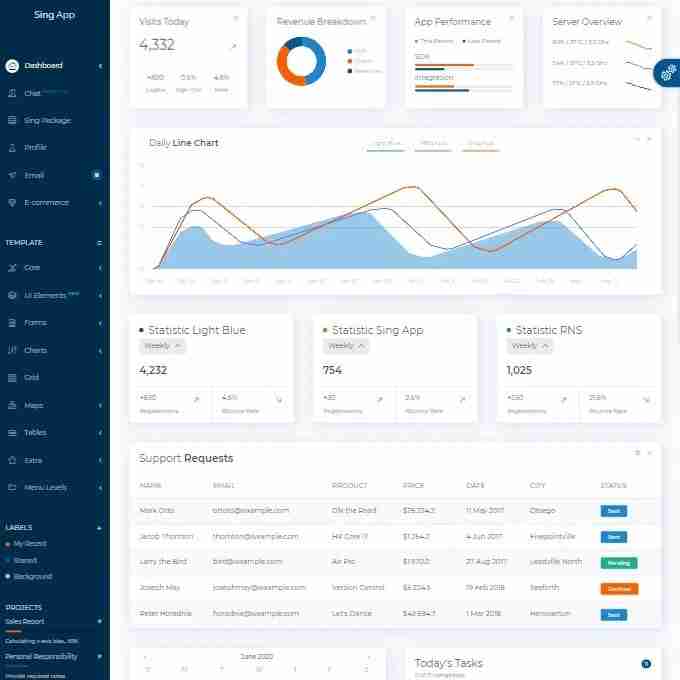Image resolution: width=680 pixels, height=680 pixels.
Task: Click the Sing Package sidebar icon
Action: tap(12, 120)
